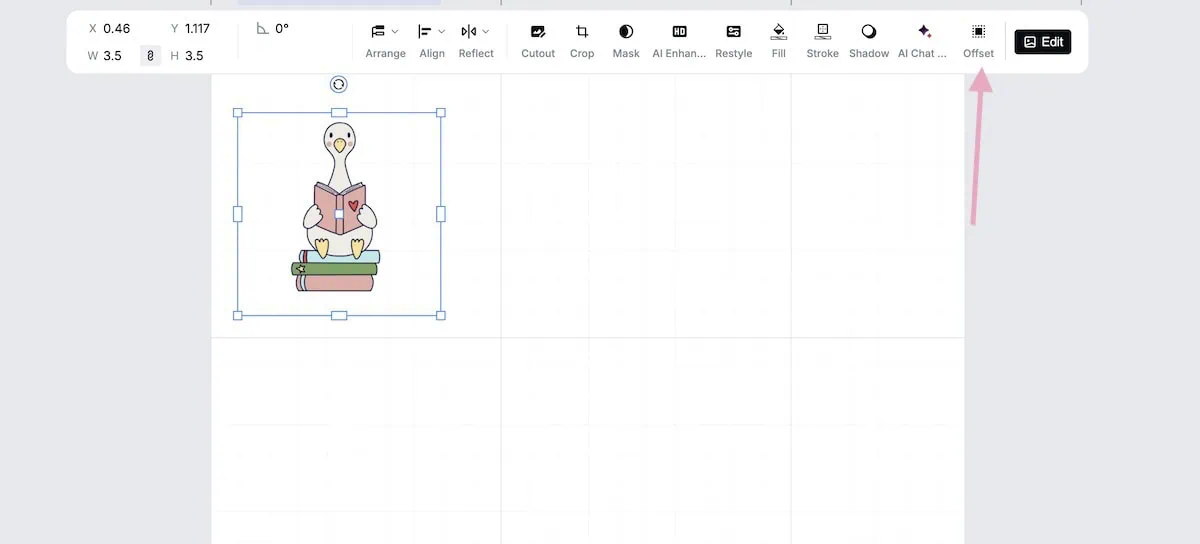Click the width field W 3.5
Image resolution: width=1200 pixels, height=544 pixels.
(x=105, y=56)
